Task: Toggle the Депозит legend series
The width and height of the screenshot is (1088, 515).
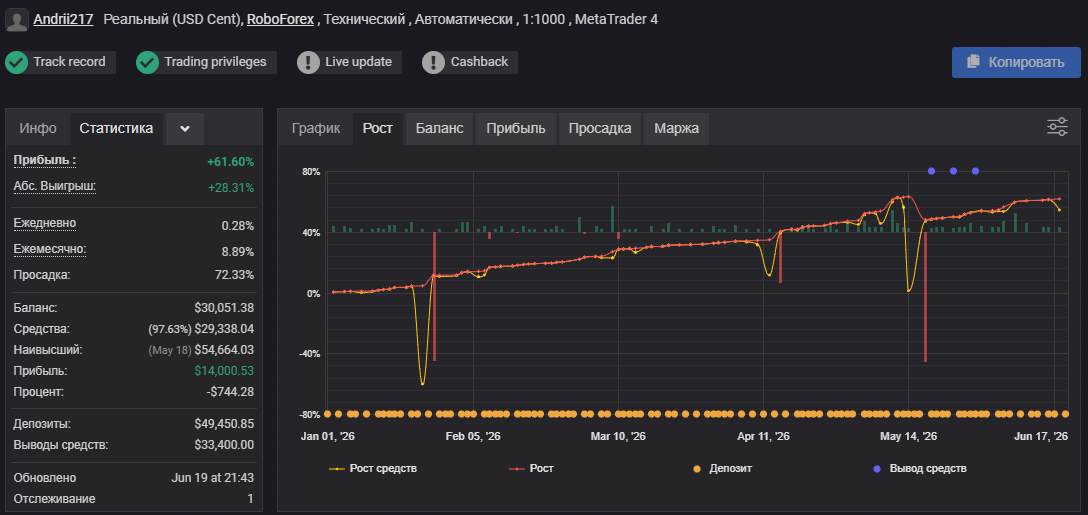Action: click(723, 468)
